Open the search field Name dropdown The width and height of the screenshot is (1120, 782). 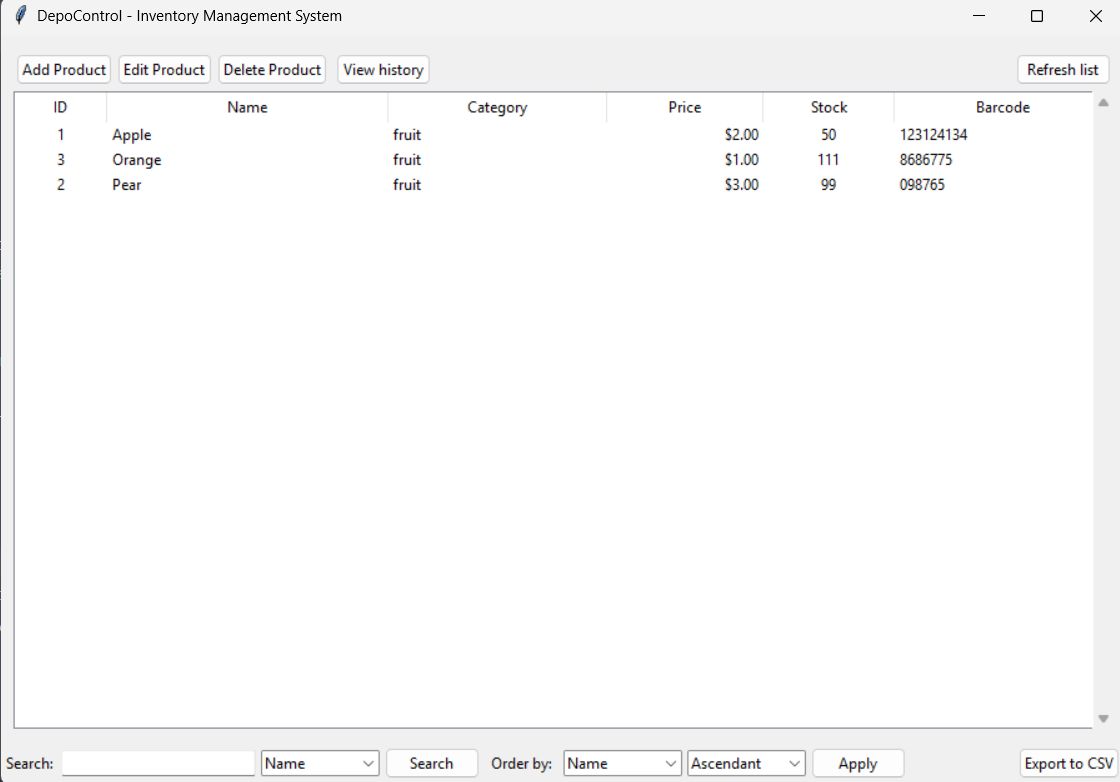320,763
